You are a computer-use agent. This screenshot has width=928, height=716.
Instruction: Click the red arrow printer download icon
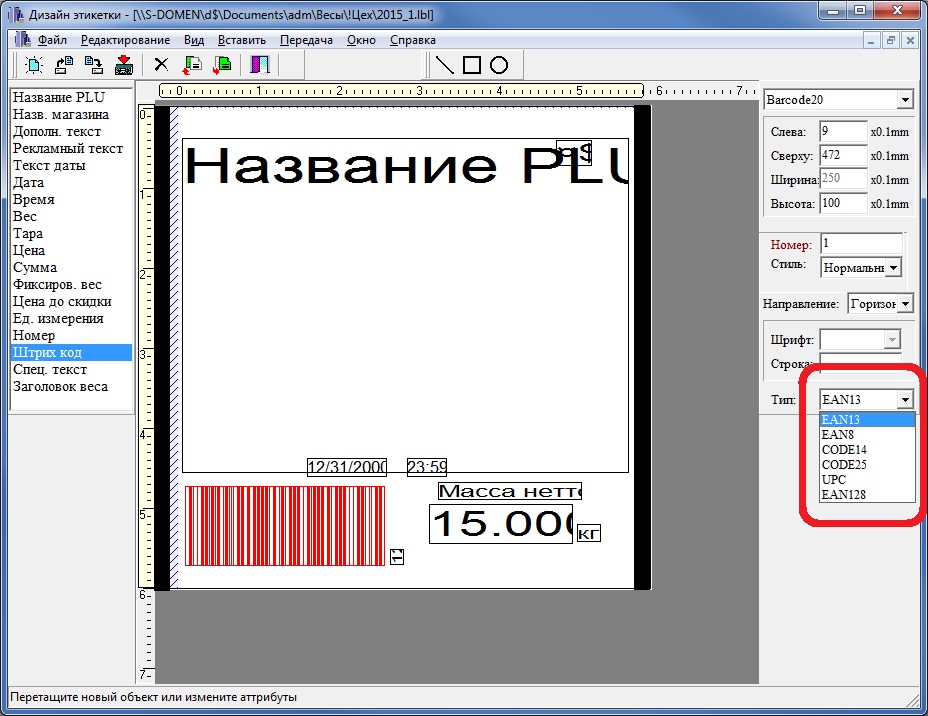pos(124,65)
